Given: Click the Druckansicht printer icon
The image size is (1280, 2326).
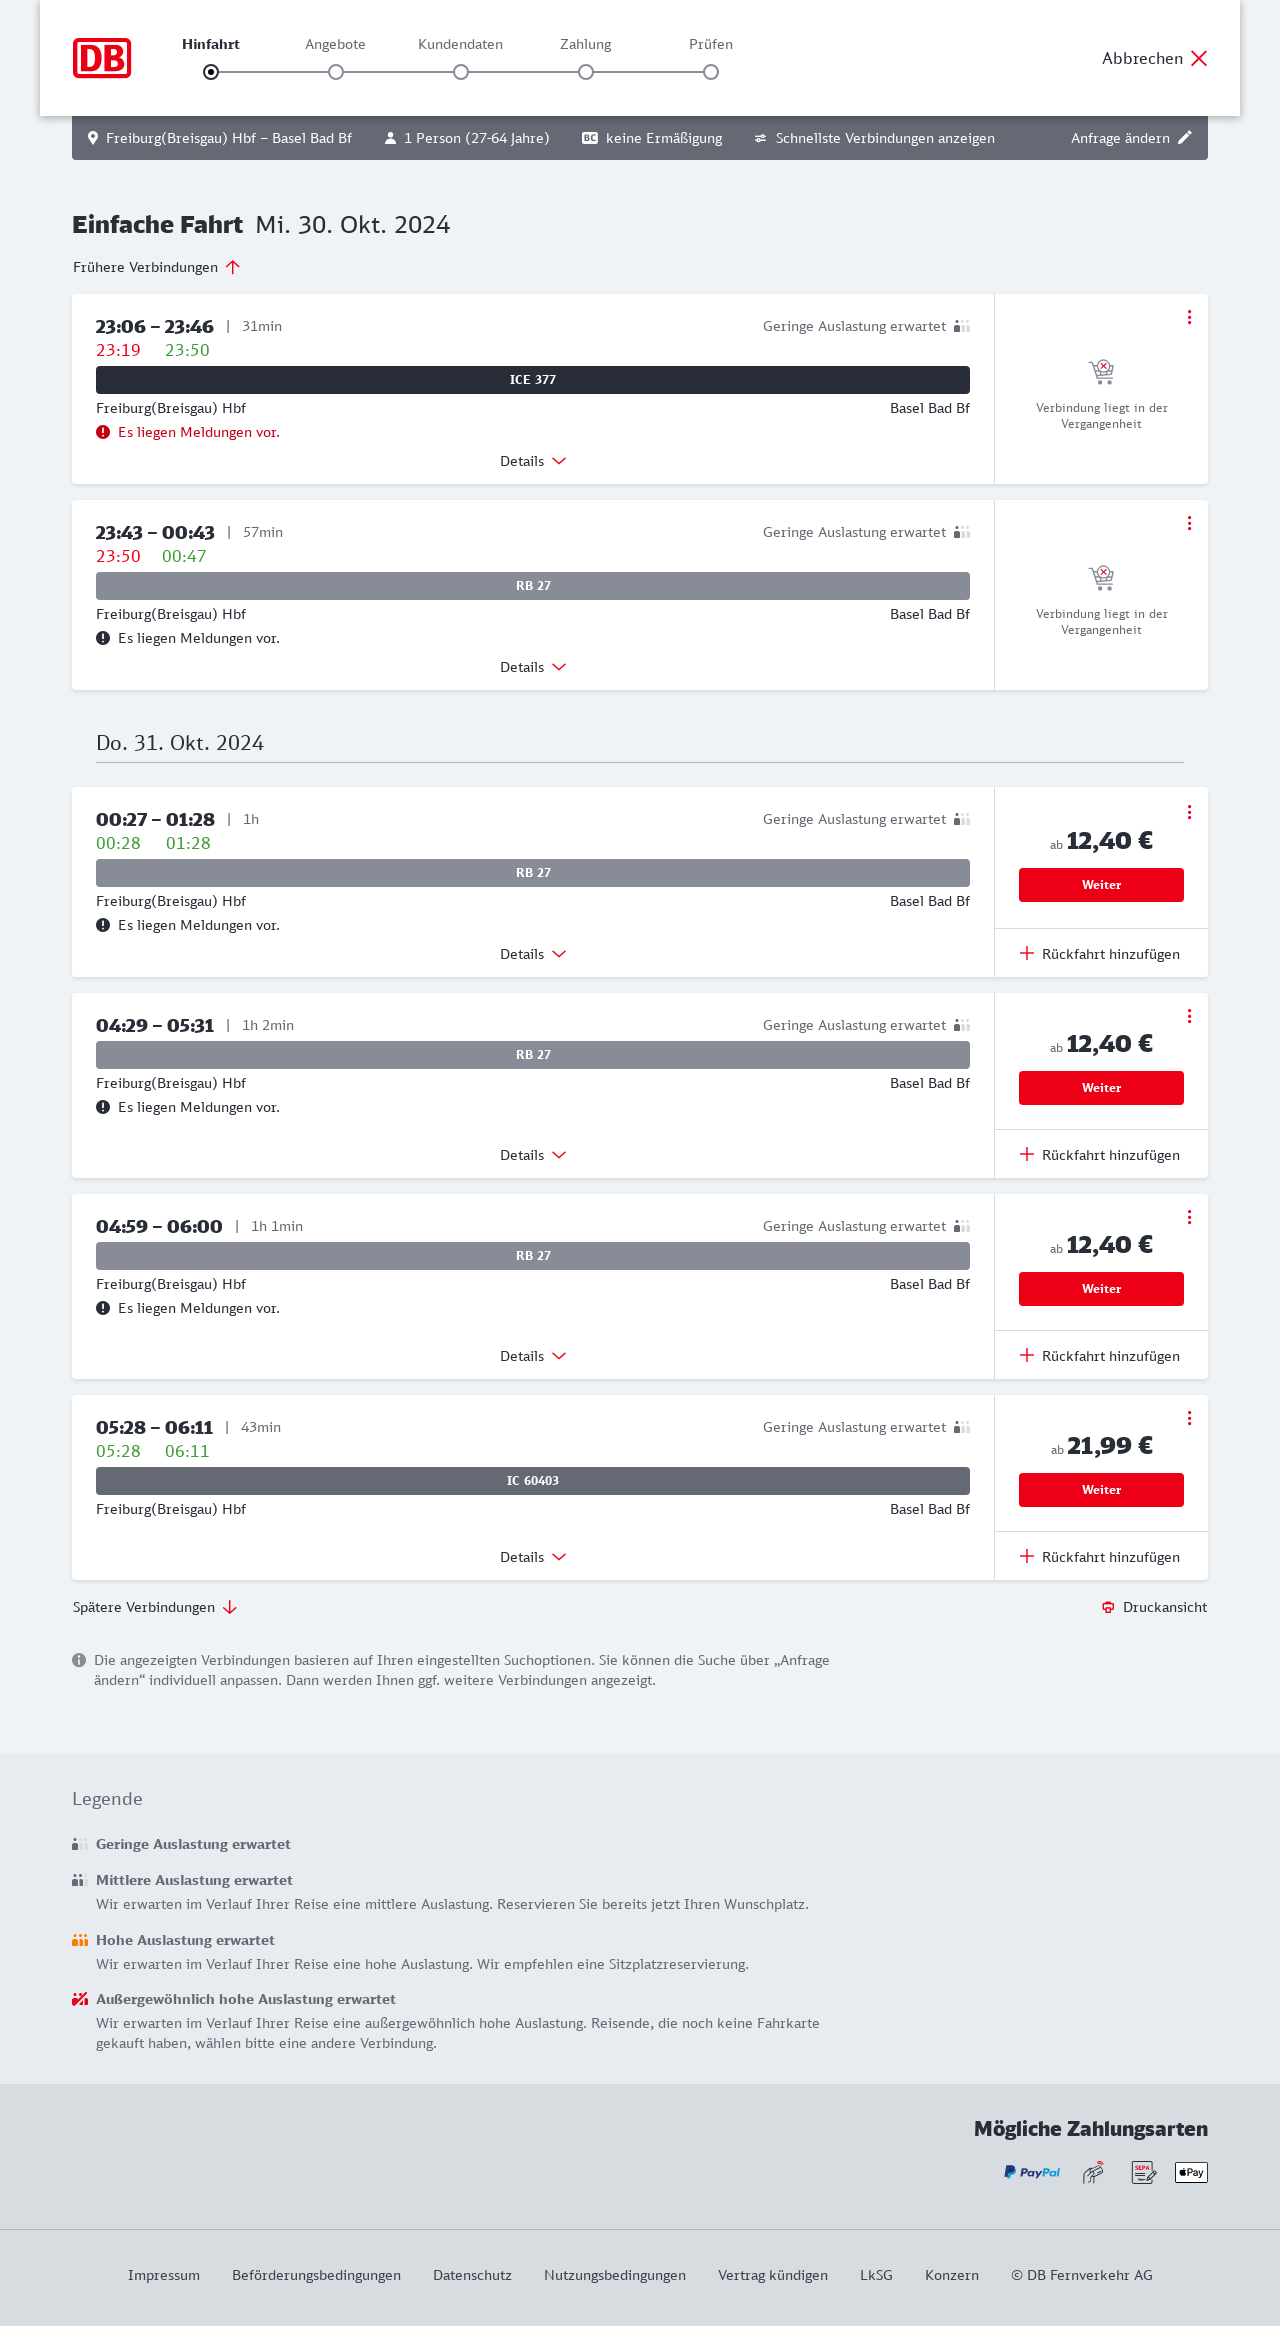Looking at the screenshot, I should click(1108, 1607).
